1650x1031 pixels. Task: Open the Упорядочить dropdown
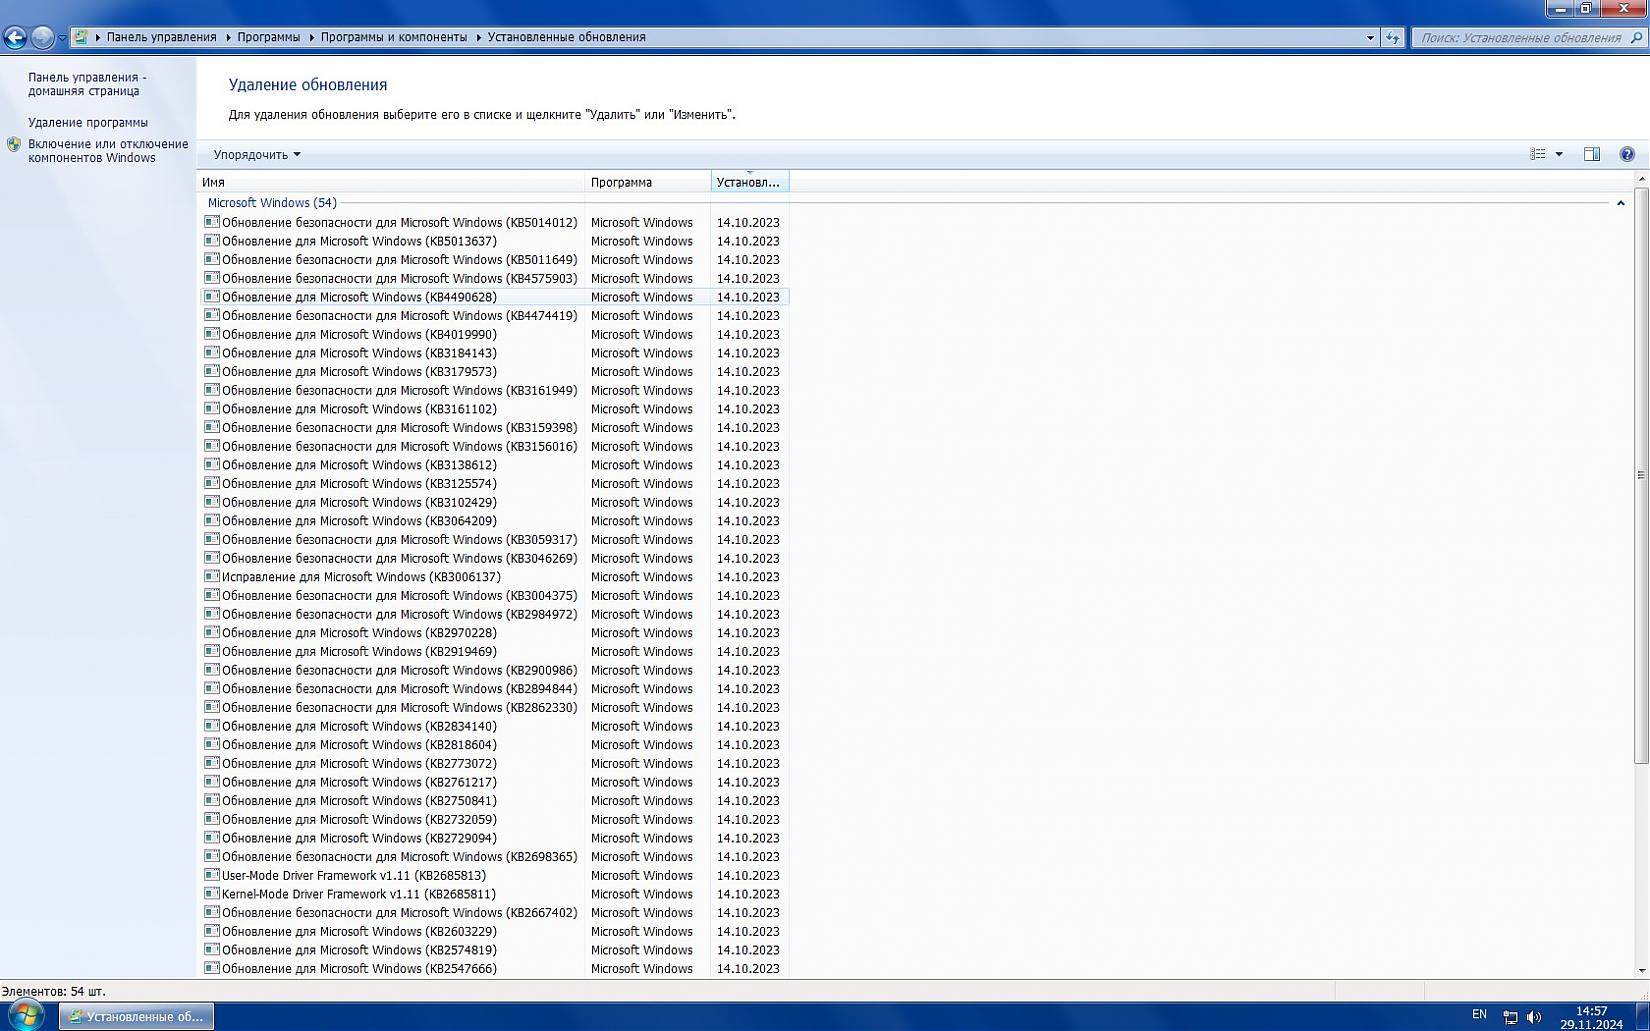pos(257,154)
